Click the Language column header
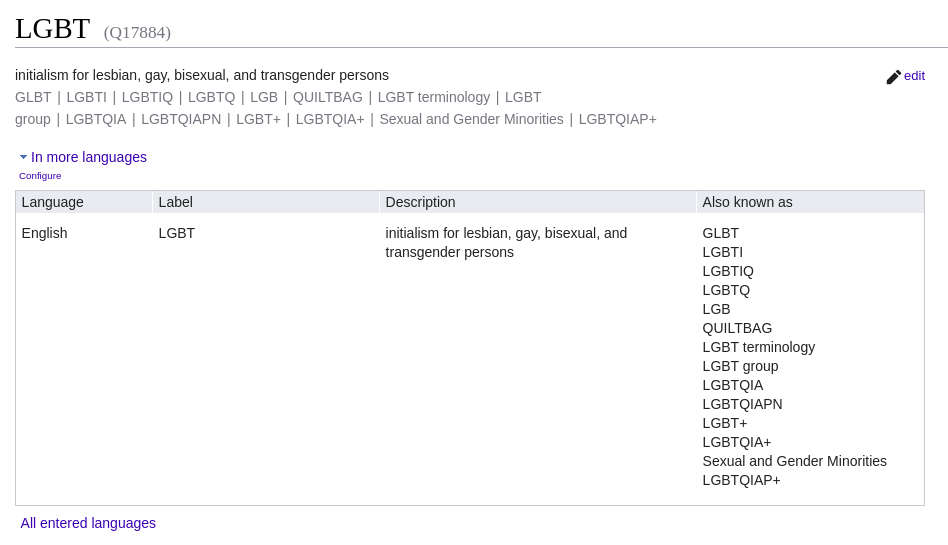 53,202
